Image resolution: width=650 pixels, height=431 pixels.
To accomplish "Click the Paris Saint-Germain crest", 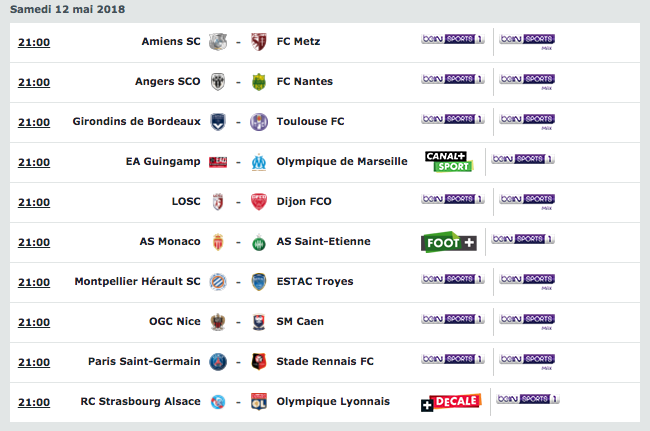I will click(x=218, y=362).
